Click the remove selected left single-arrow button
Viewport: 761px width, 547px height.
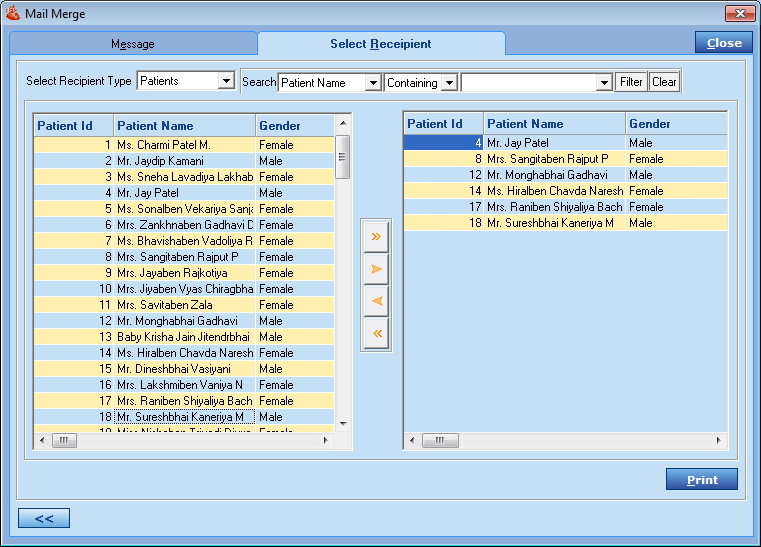click(376, 301)
